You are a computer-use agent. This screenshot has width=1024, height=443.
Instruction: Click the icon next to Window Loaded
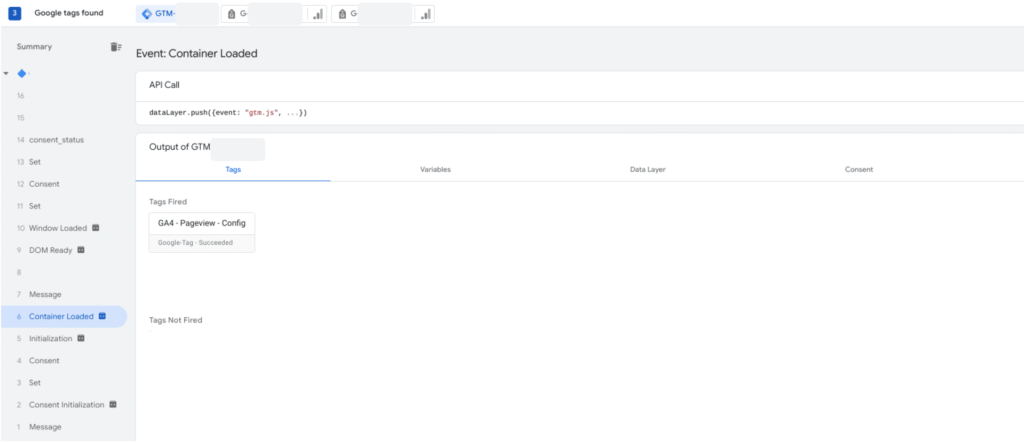click(x=95, y=228)
